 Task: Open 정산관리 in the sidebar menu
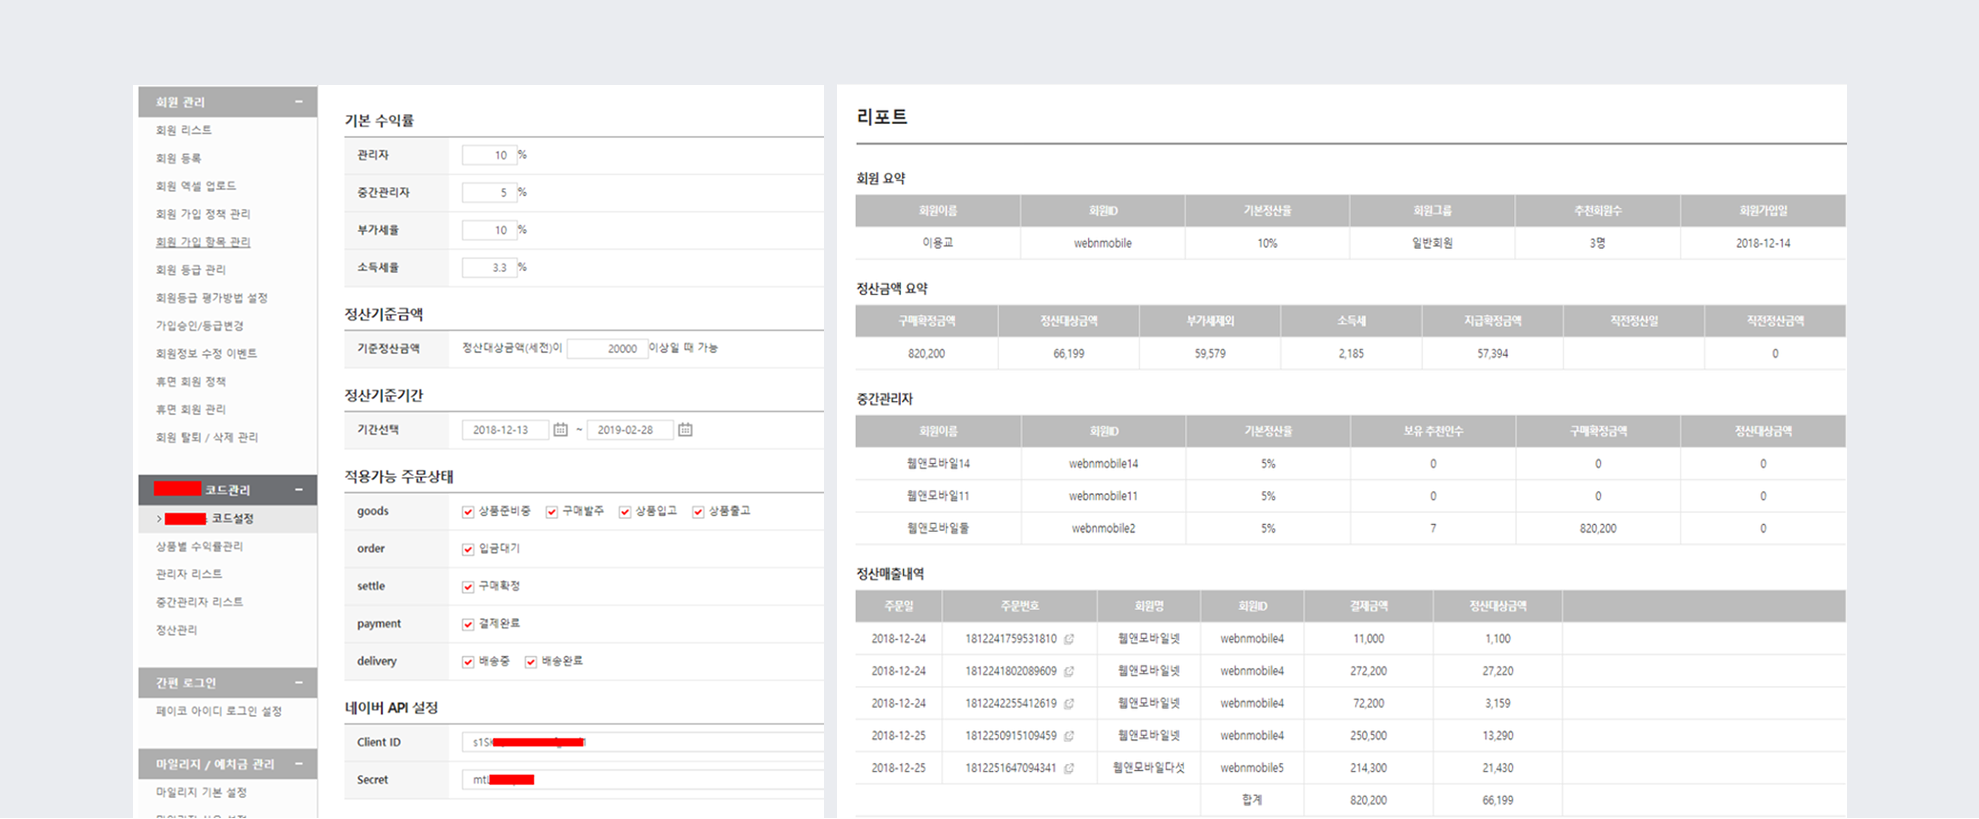pos(177,630)
